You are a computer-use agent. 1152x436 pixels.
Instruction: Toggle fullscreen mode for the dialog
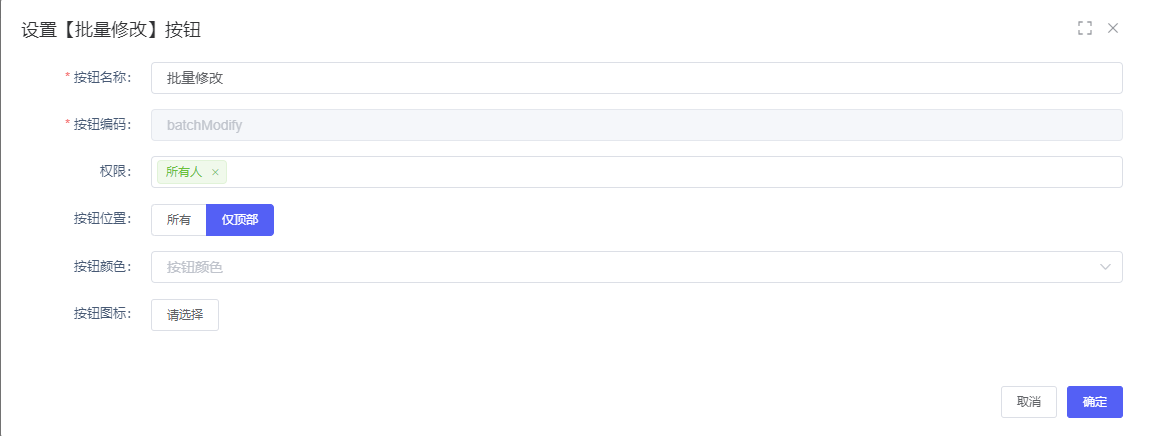(1085, 28)
